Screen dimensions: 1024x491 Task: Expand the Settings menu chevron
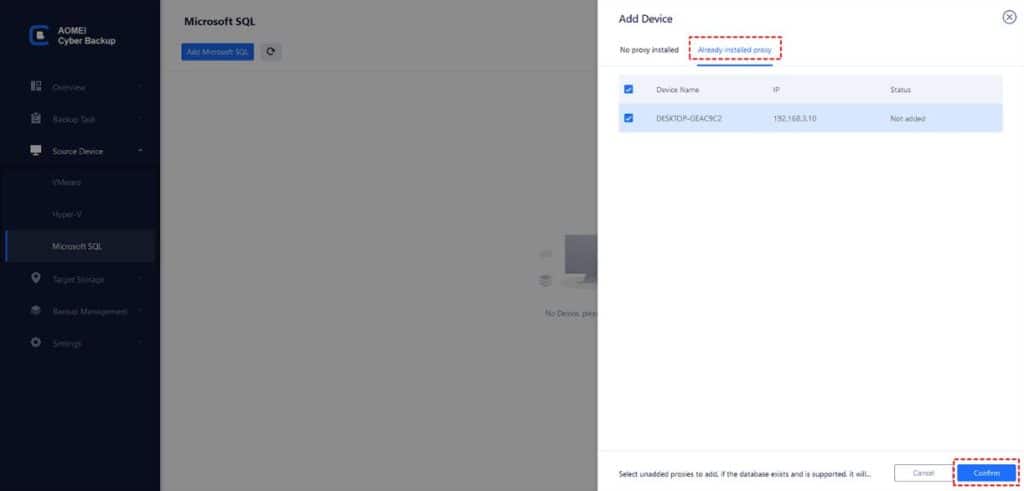tap(141, 343)
